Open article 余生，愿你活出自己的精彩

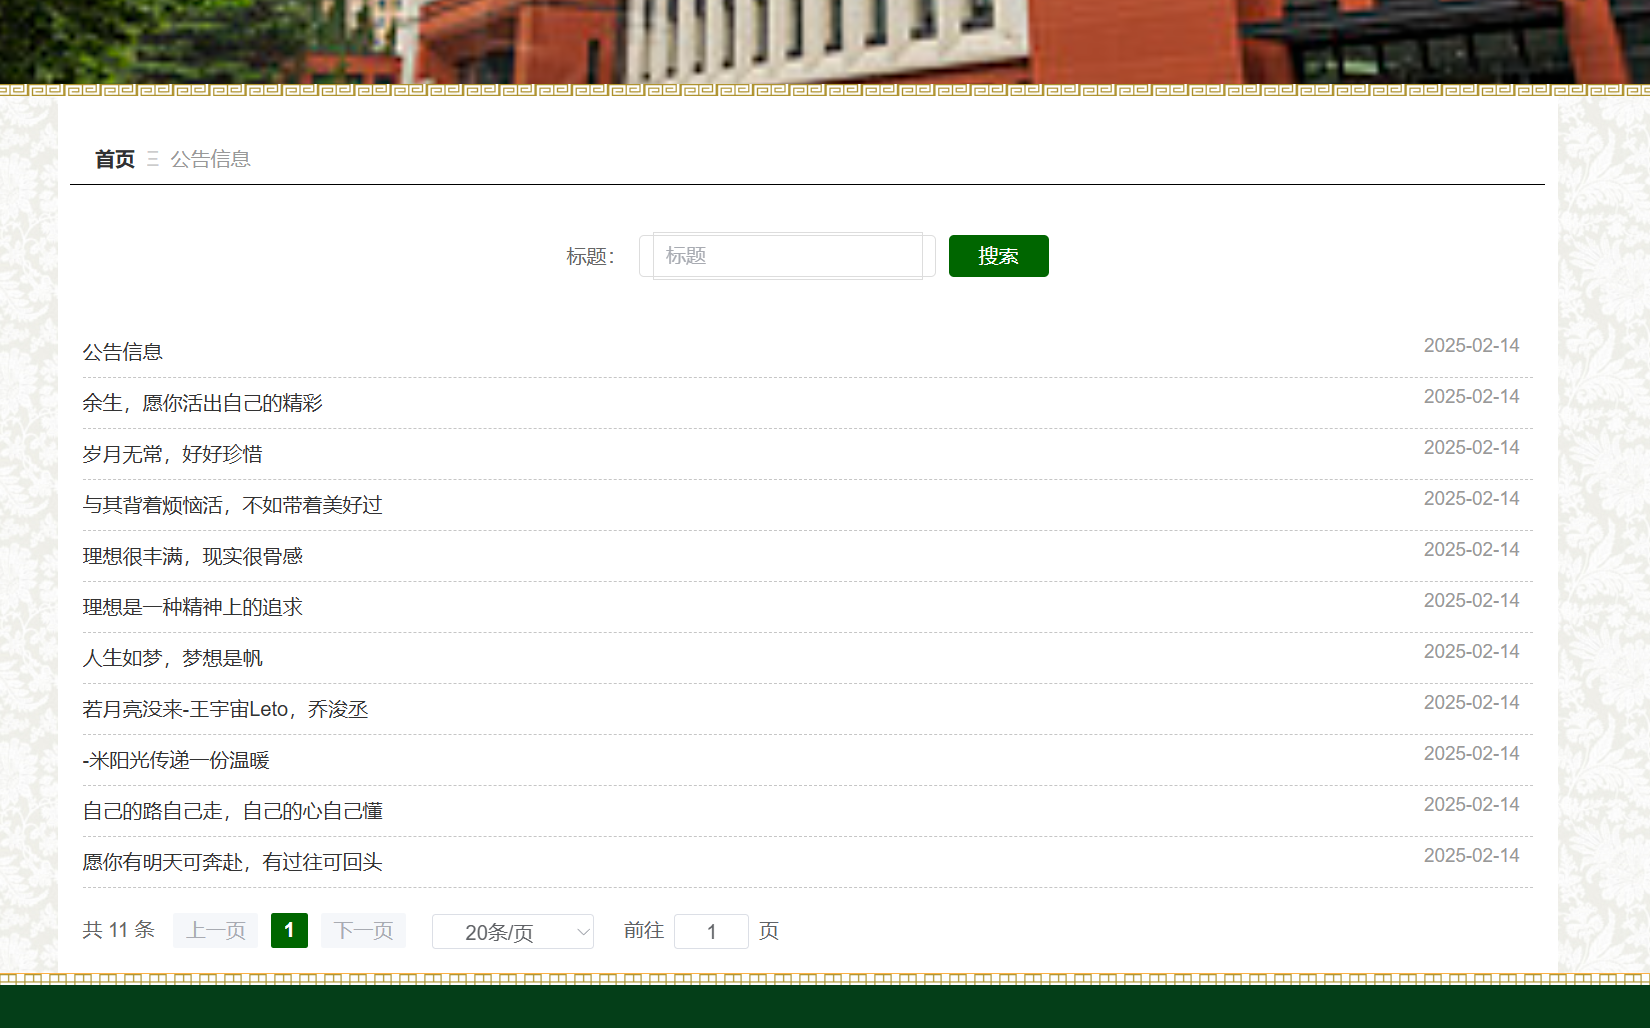(202, 403)
